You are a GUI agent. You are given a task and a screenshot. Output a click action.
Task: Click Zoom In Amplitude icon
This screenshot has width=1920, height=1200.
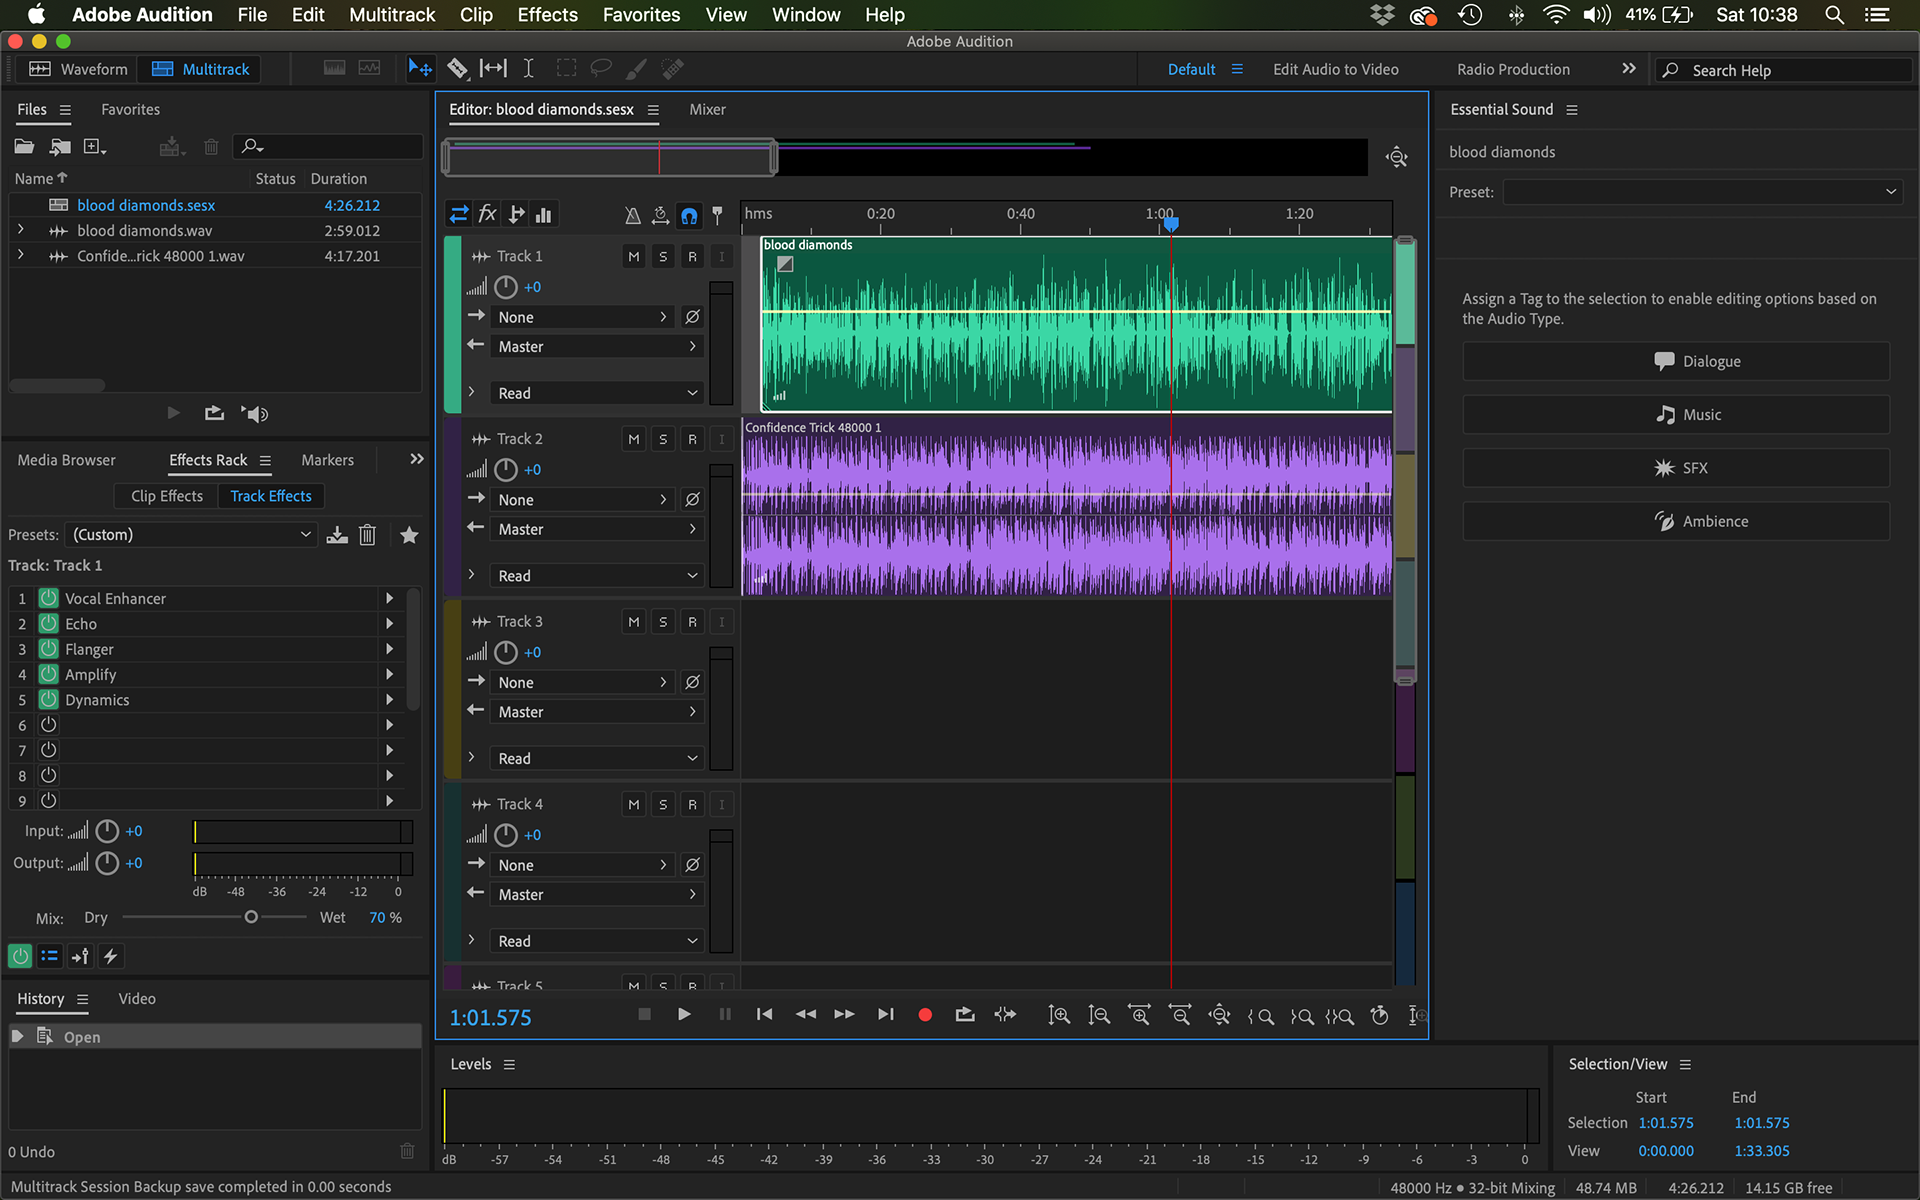point(1059,1015)
